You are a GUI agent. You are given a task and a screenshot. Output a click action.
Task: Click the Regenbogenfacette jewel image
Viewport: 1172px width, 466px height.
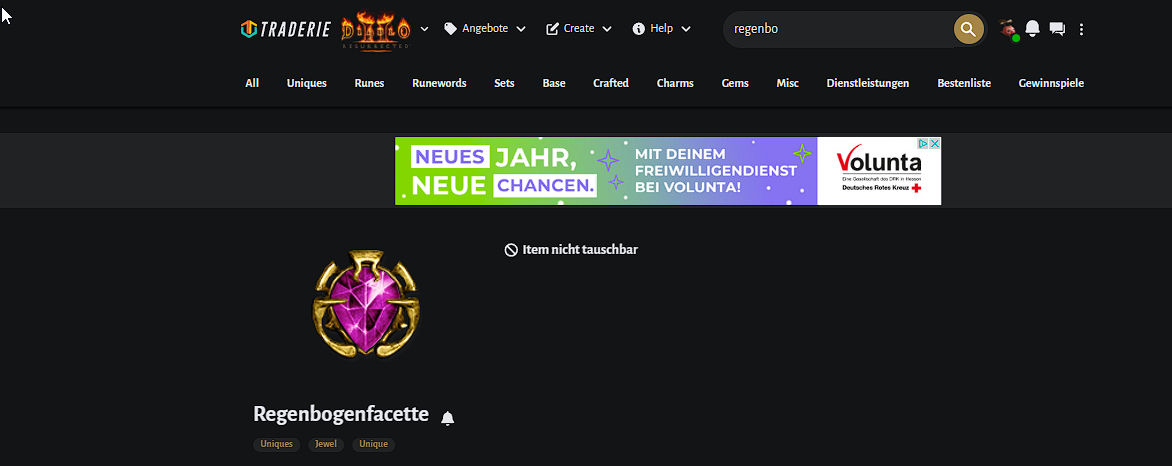(x=366, y=305)
